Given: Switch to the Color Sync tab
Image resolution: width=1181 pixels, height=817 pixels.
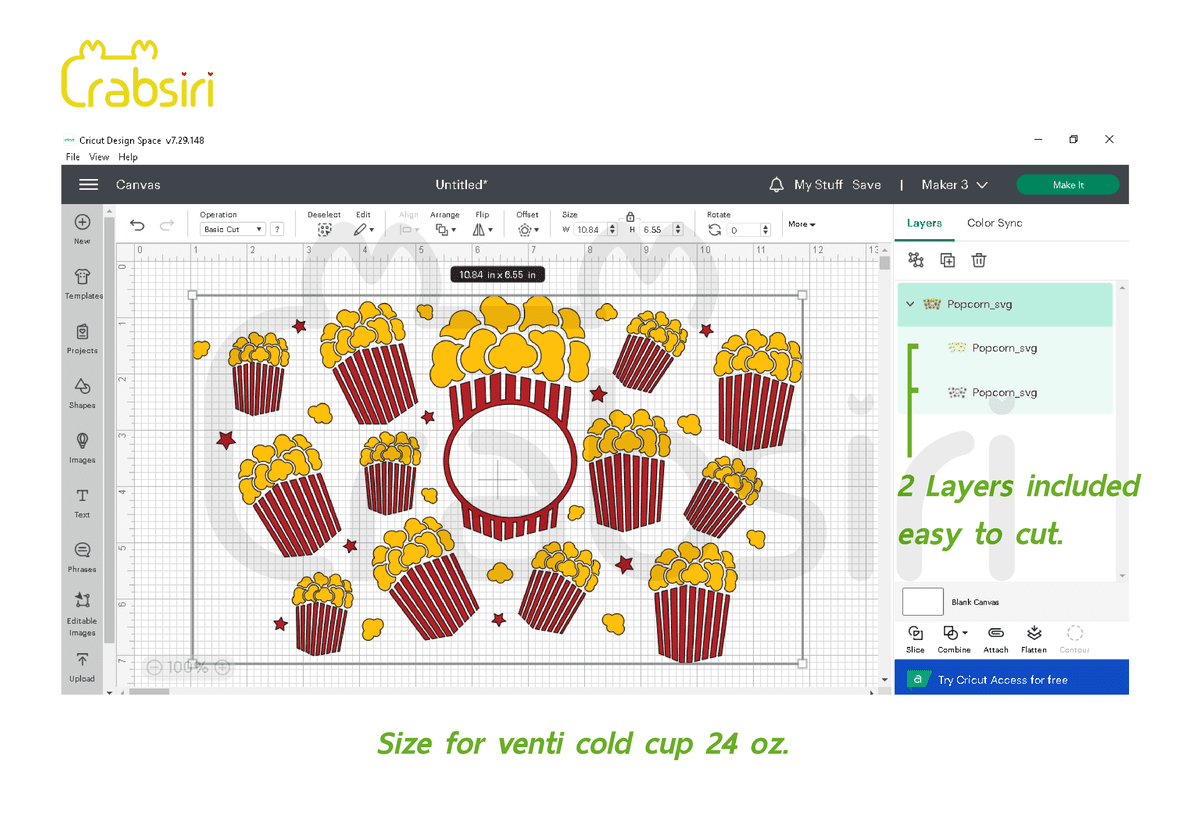Looking at the screenshot, I should 994,223.
